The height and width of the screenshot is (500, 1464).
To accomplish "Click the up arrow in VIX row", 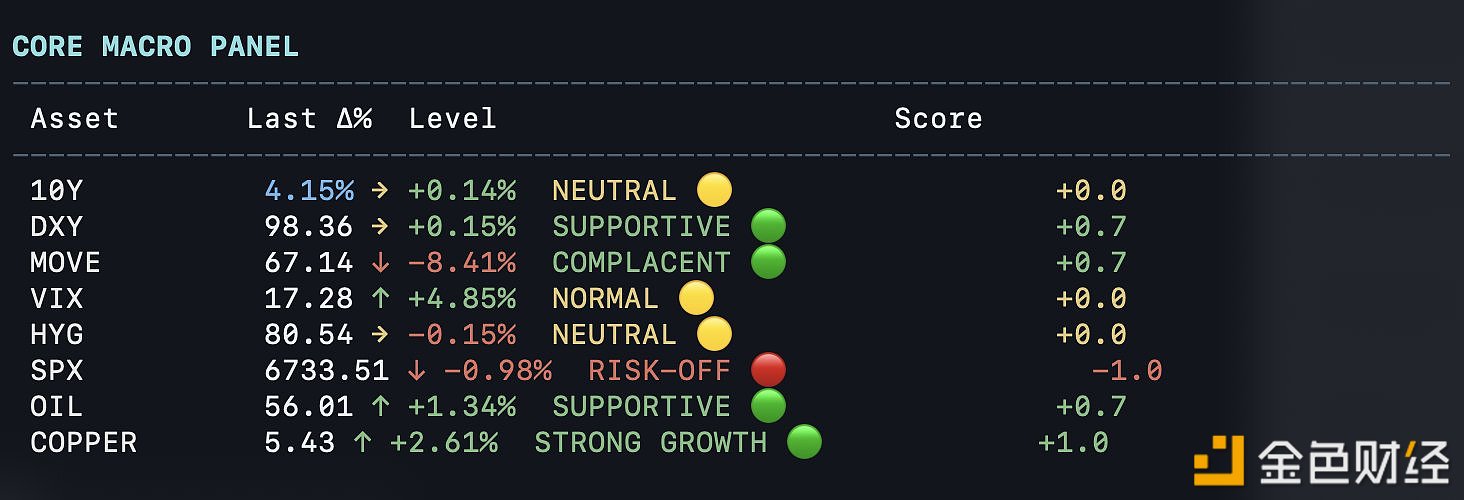I will (380, 299).
